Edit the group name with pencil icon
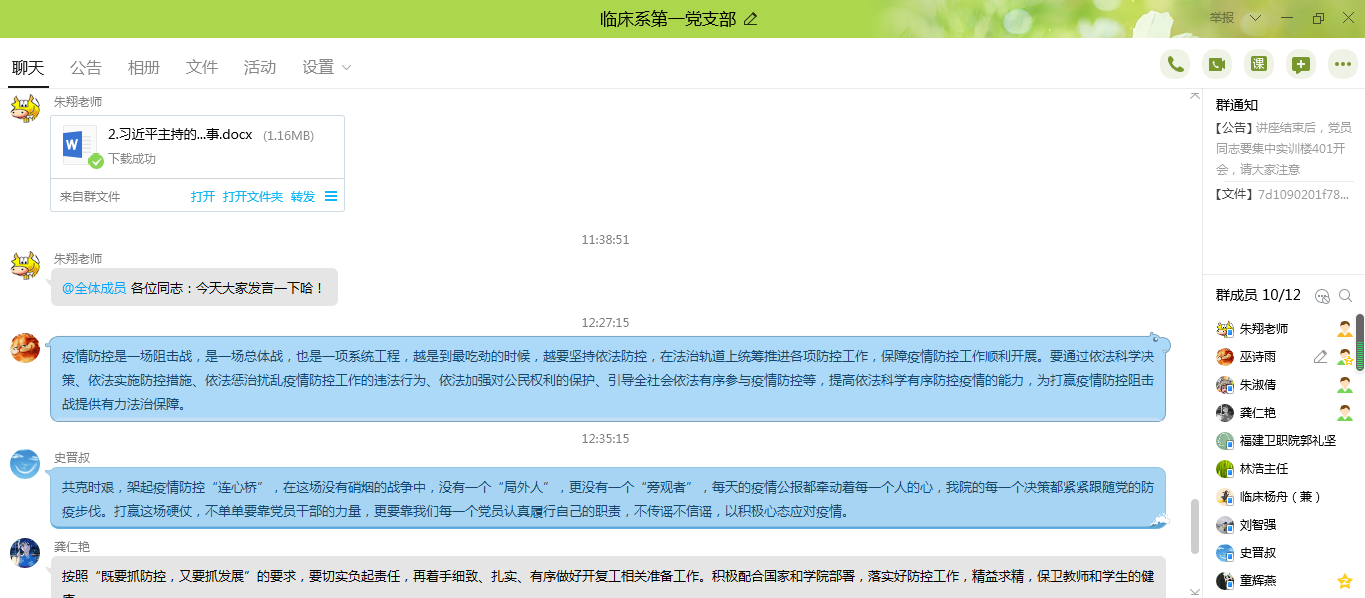 tap(751, 19)
